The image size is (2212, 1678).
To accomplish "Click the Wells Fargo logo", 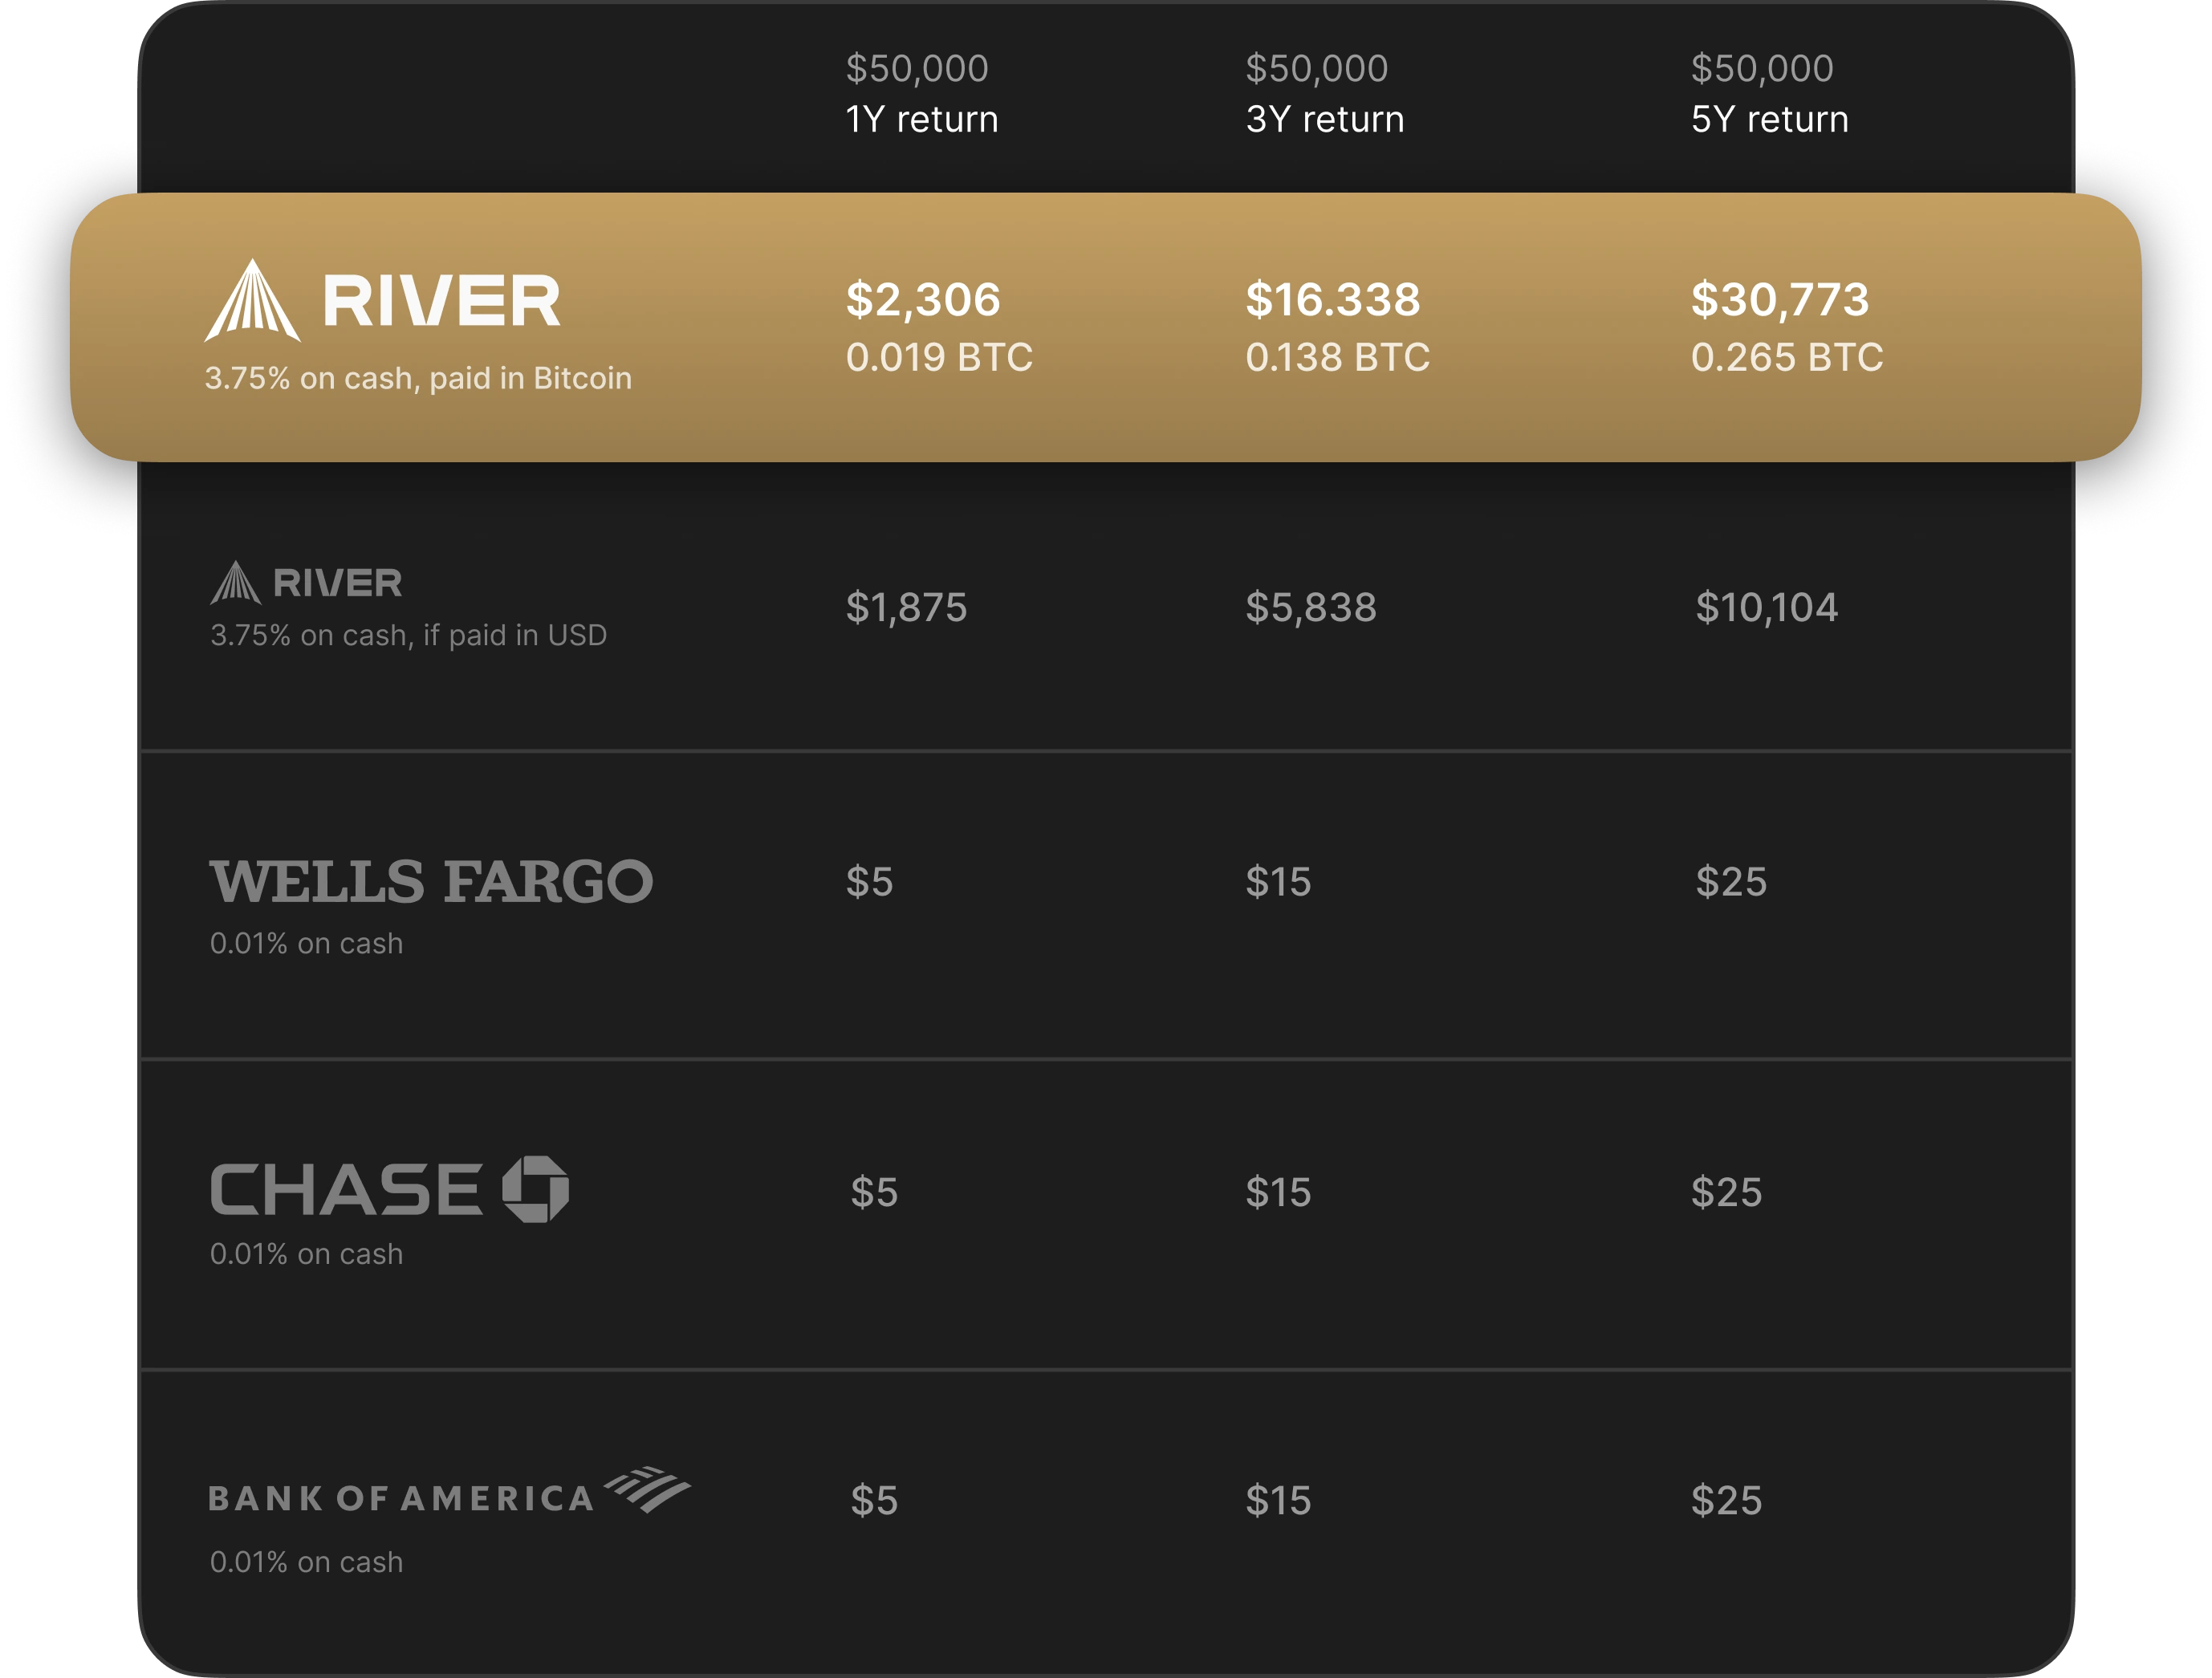I will pos(431,881).
